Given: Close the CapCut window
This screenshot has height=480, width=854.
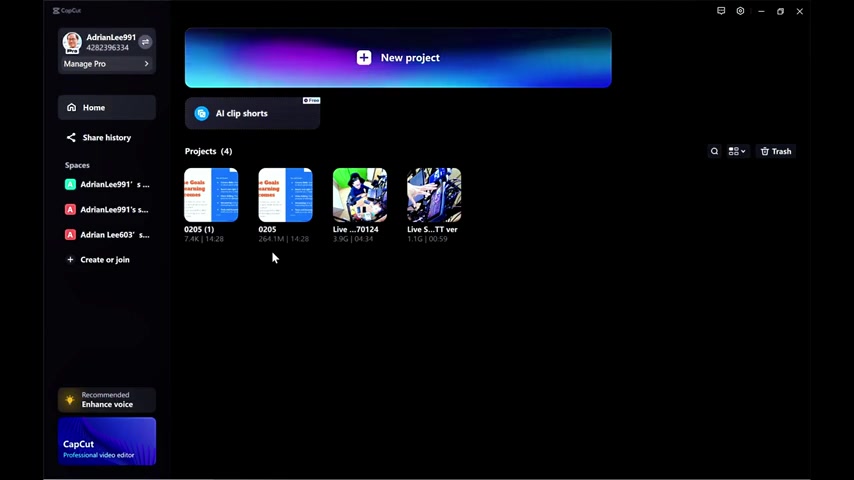Looking at the screenshot, I should tap(800, 11).
